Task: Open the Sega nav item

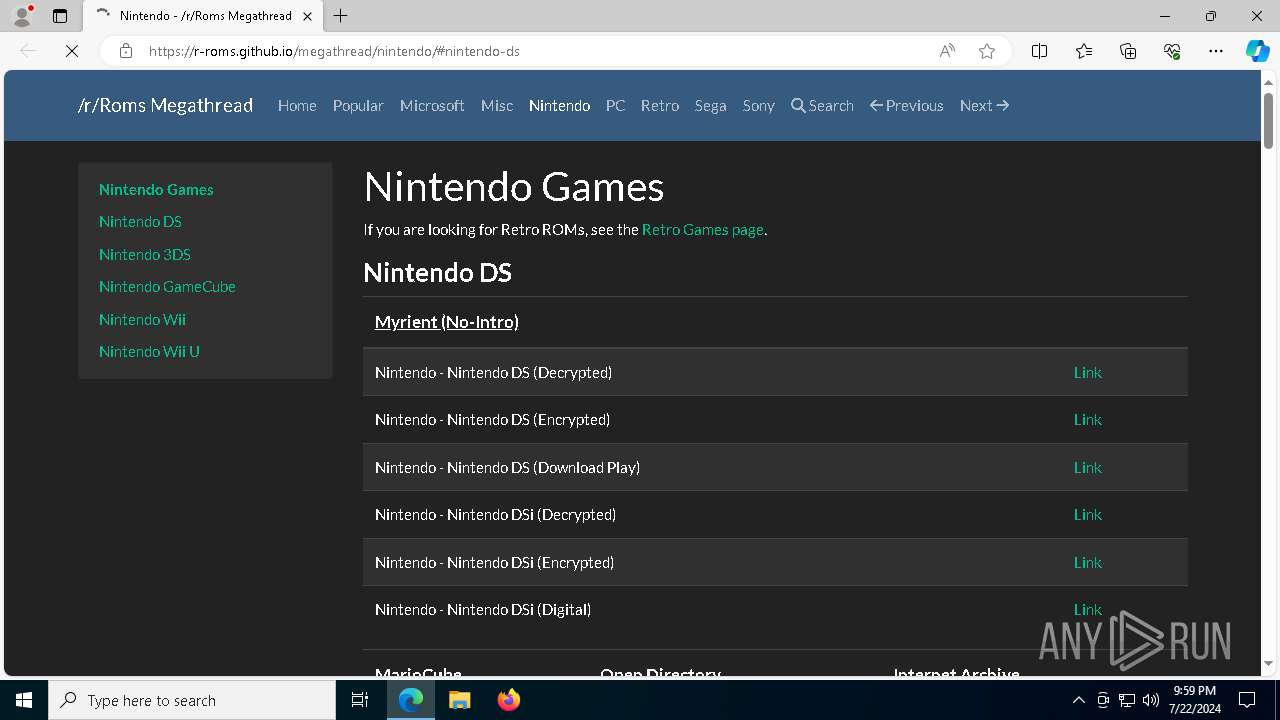Action: pos(711,105)
